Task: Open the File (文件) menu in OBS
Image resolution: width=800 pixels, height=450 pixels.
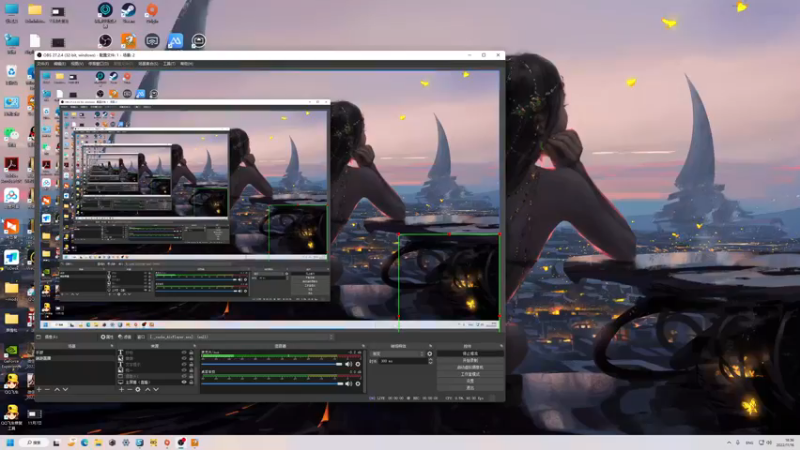Action: [43, 64]
